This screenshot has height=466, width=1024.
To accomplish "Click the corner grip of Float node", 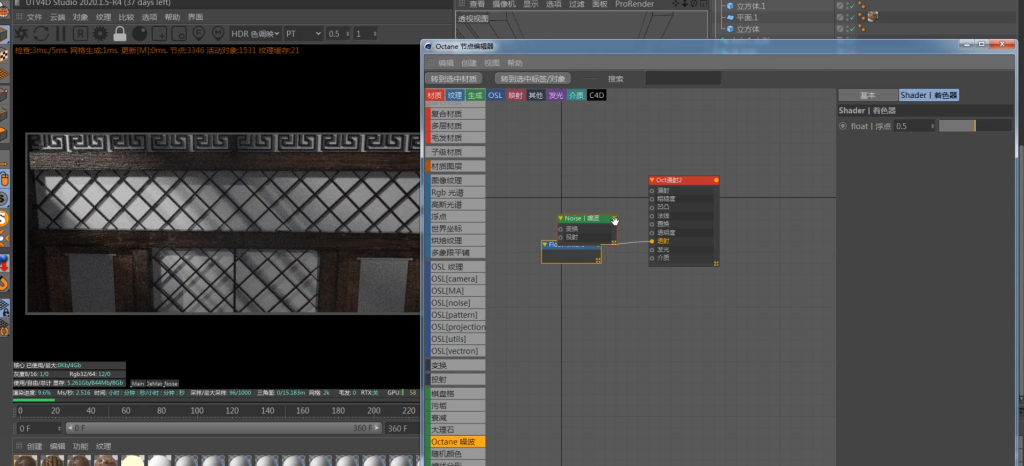I will coord(598,260).
